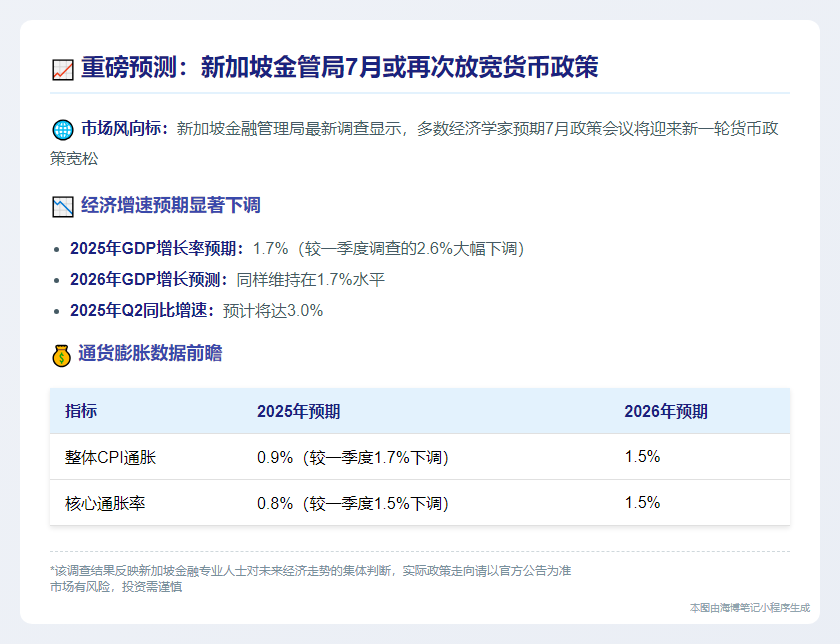Image resolution: width=840 pixels, height=644 pixels.
Task: Click the 2025年GDP增长率预期 bullet label
Action: (158, 249)
